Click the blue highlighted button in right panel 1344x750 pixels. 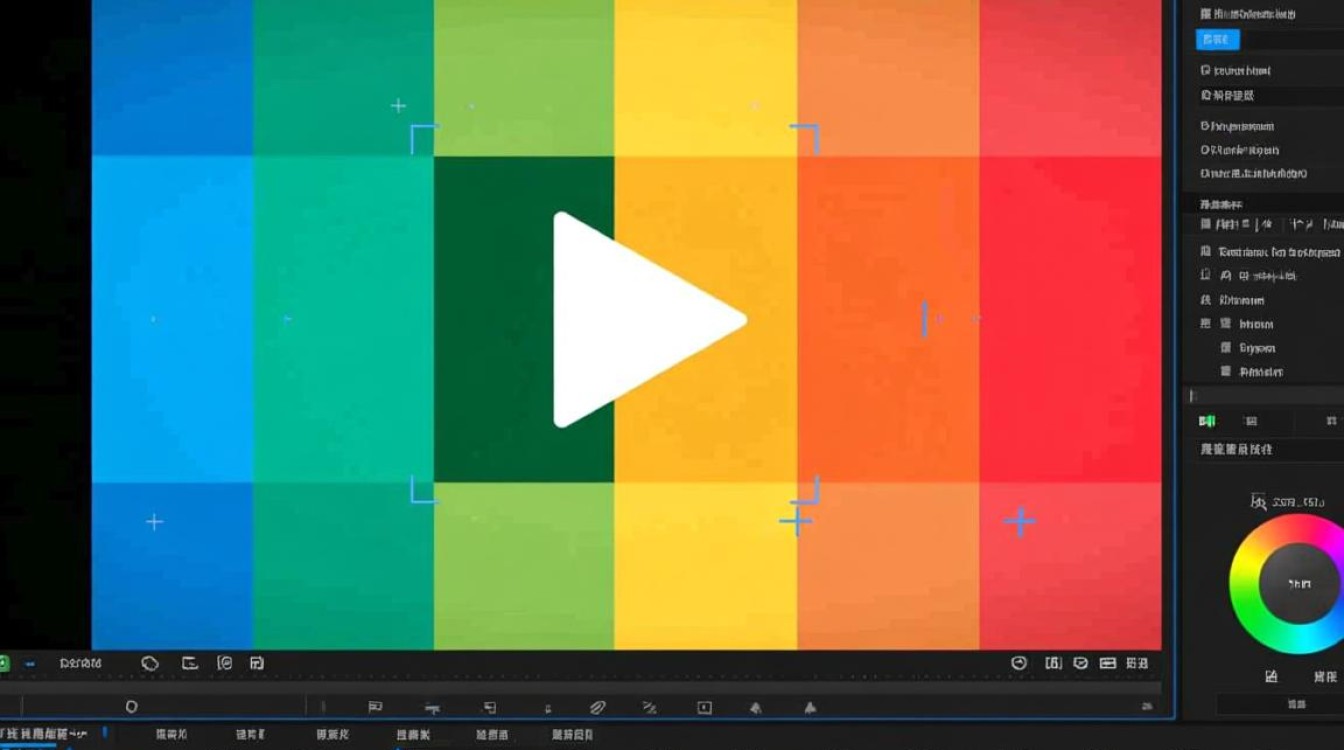[1217, 39]
